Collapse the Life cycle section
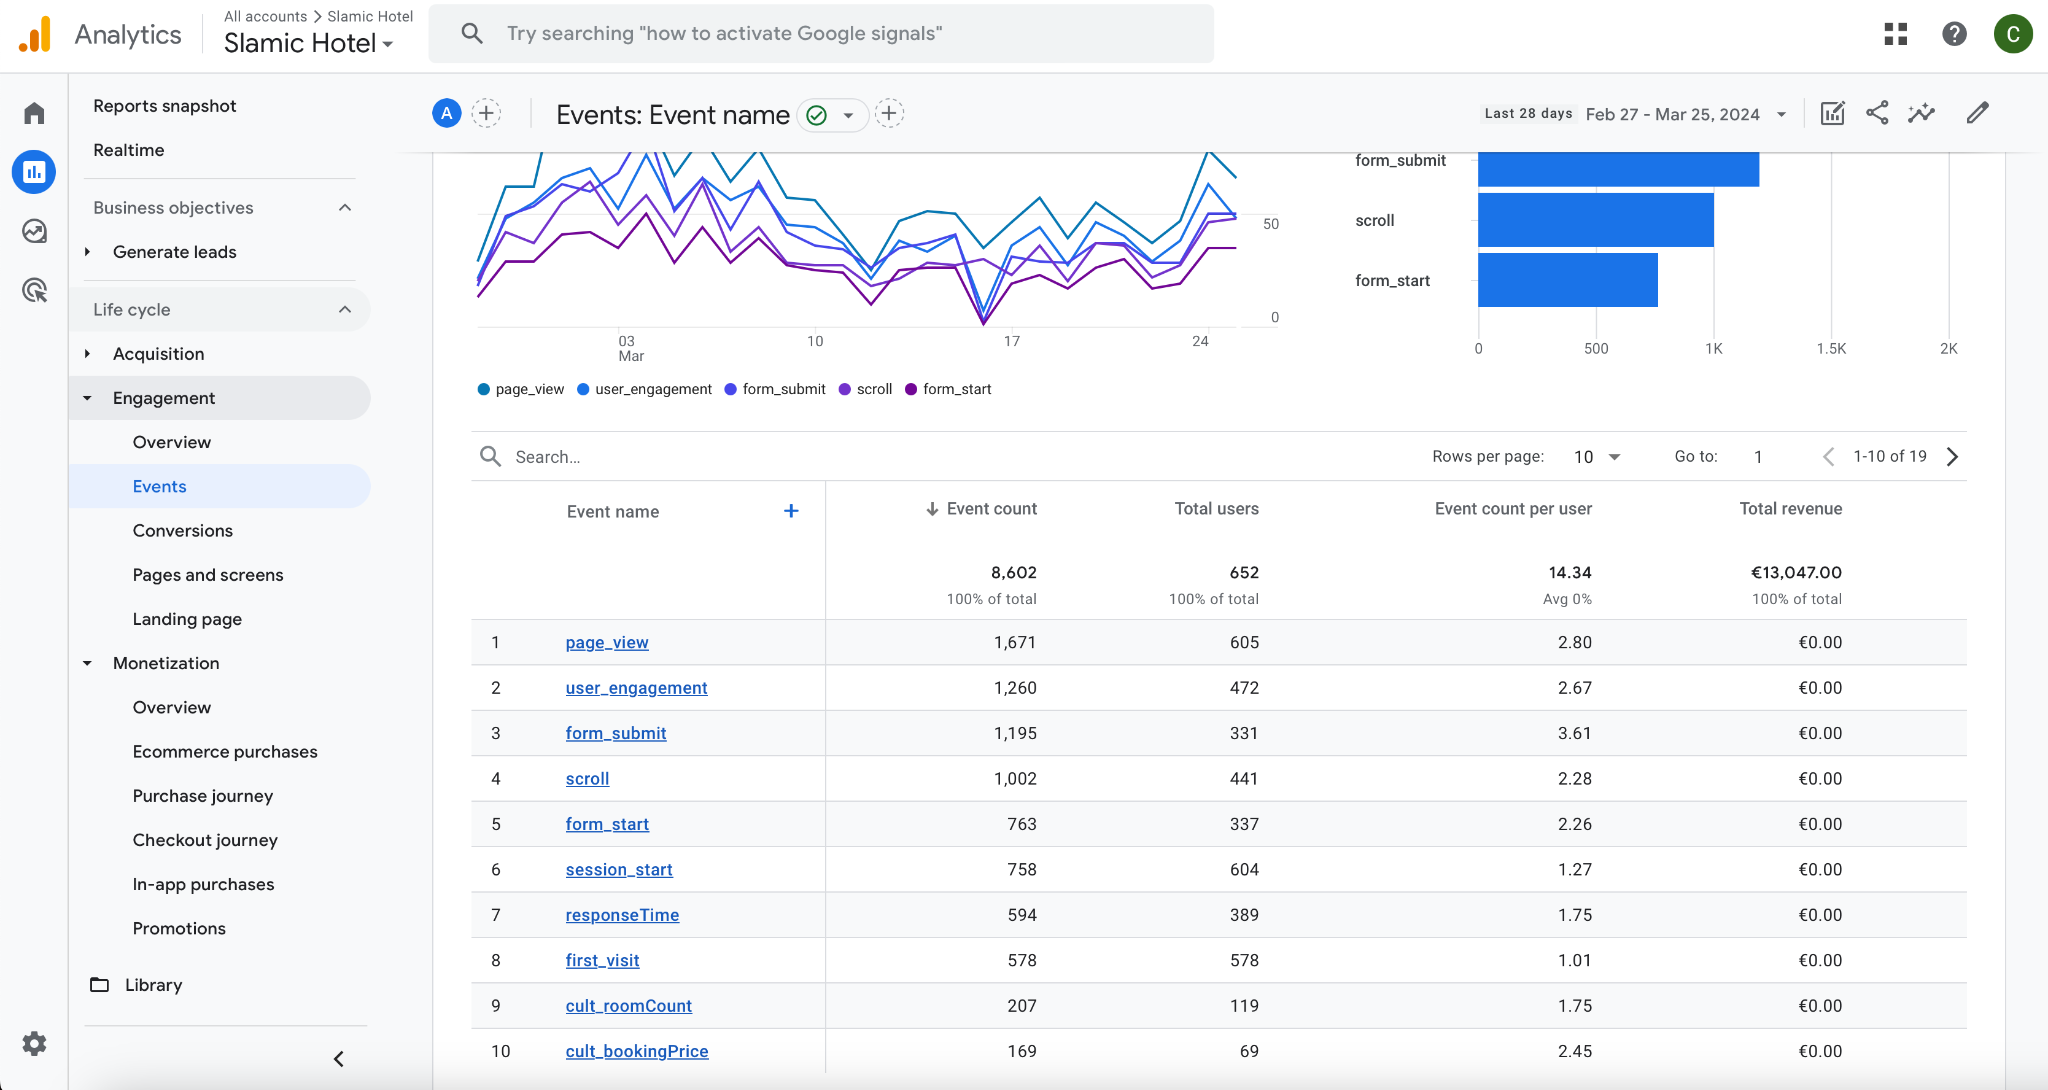Screen dimensions: 2048x1090 point(344,310)
